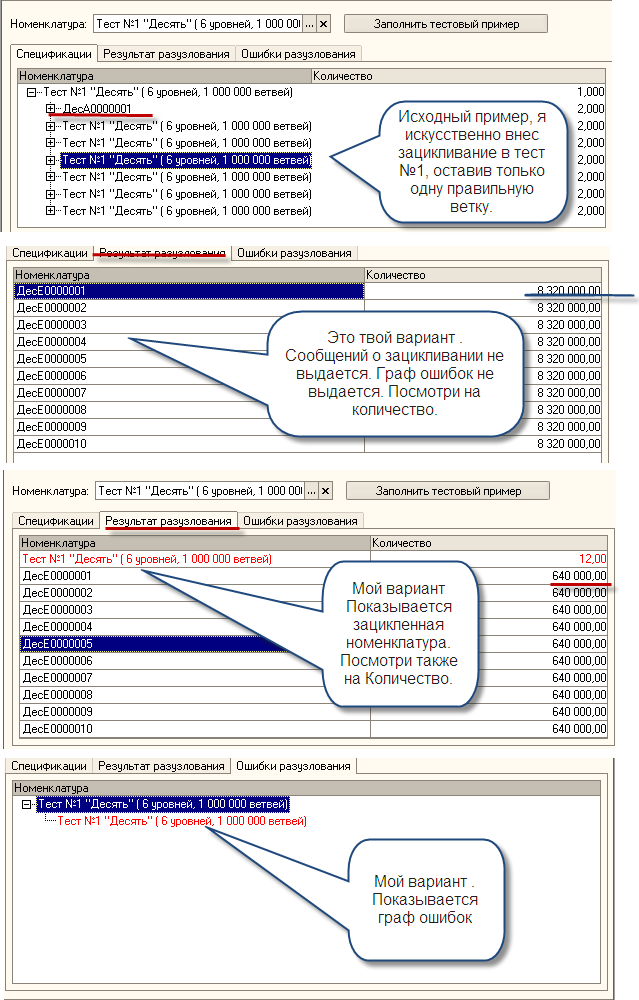The height and width of the screenshot is (1000, 639).
Task: Open Ошибки разузлования tab above the 8 320 000,00 table
Action: coord(294,253)
